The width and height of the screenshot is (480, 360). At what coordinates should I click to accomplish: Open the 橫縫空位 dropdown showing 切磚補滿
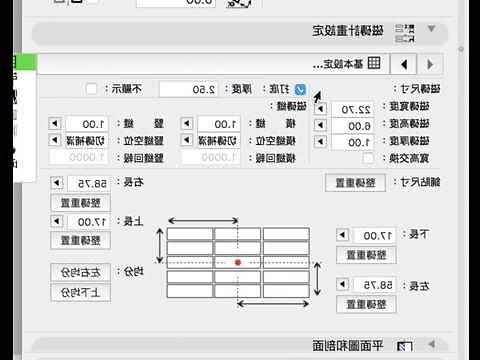click(219, 141)
